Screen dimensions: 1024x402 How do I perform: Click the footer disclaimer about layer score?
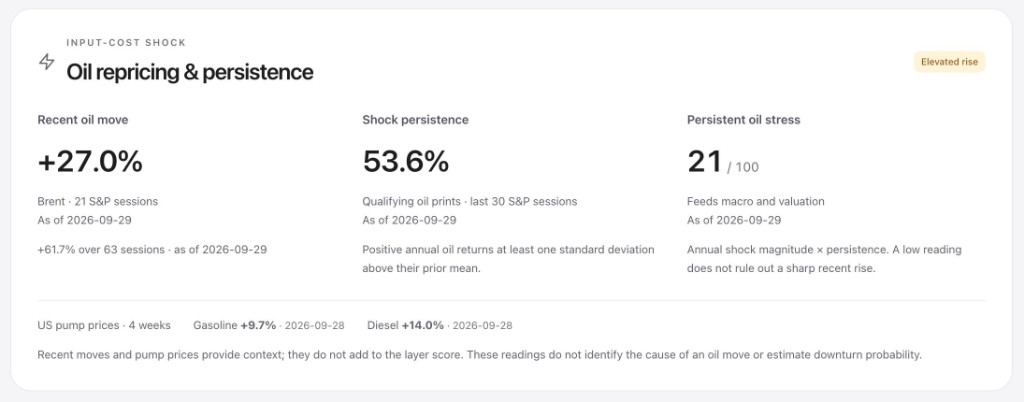(479, 355)
